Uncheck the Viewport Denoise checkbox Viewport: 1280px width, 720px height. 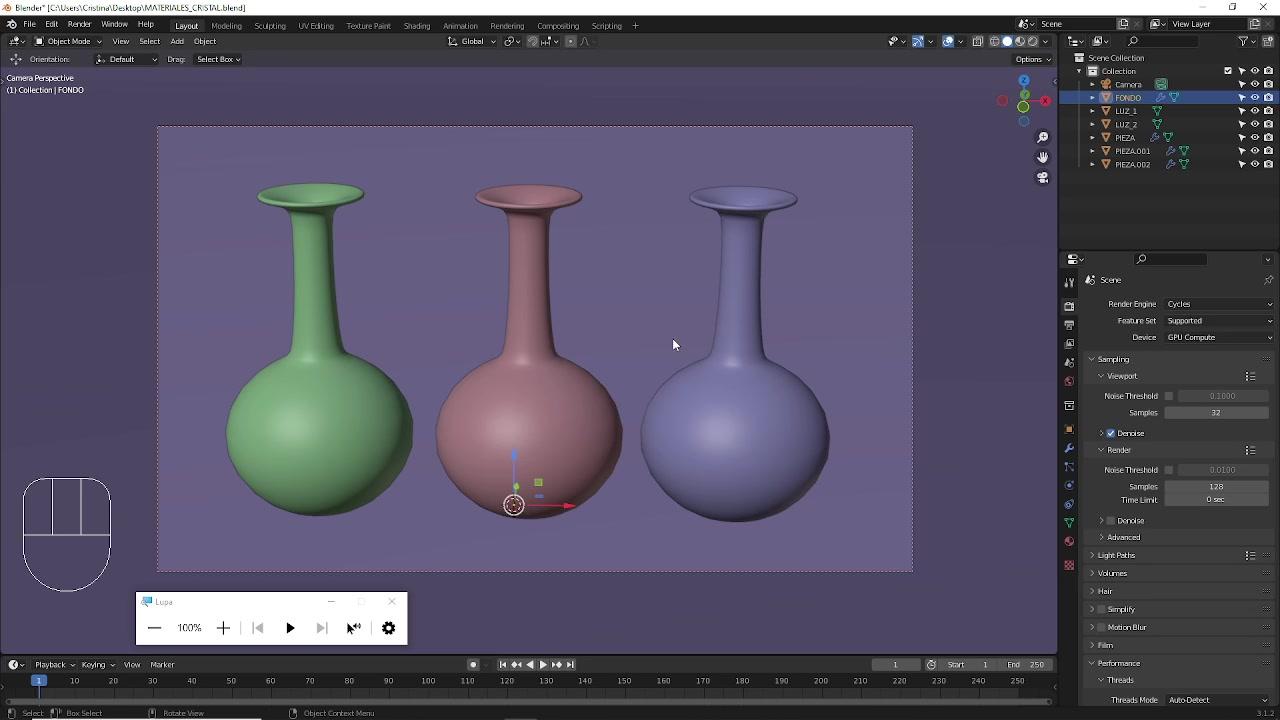point(1111,433)
